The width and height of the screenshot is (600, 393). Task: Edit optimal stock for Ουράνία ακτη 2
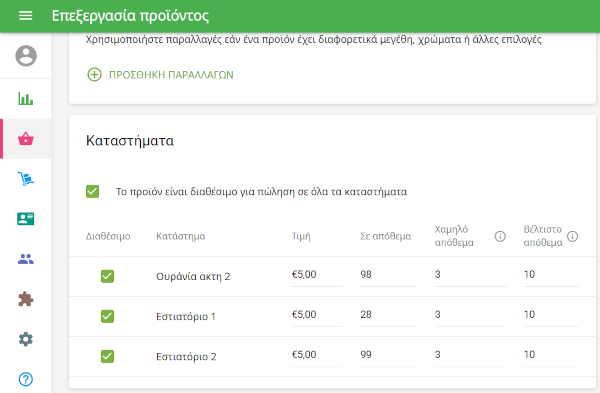coord(551,276)
